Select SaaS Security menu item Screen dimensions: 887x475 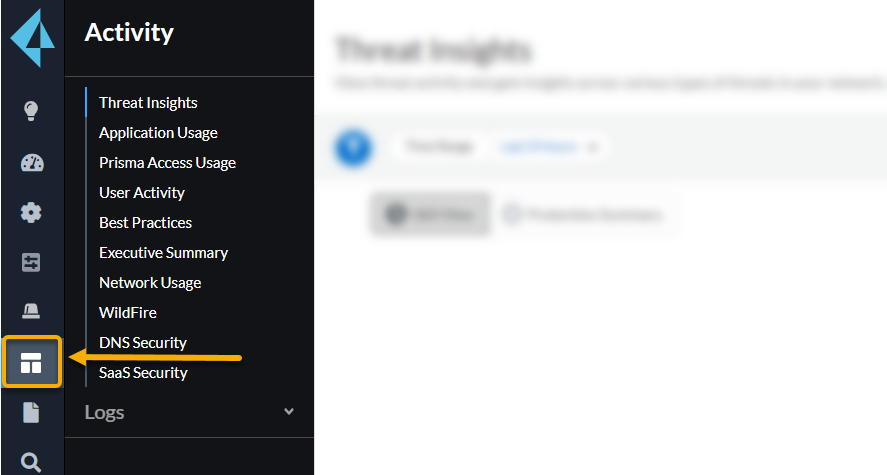(143, 373)
